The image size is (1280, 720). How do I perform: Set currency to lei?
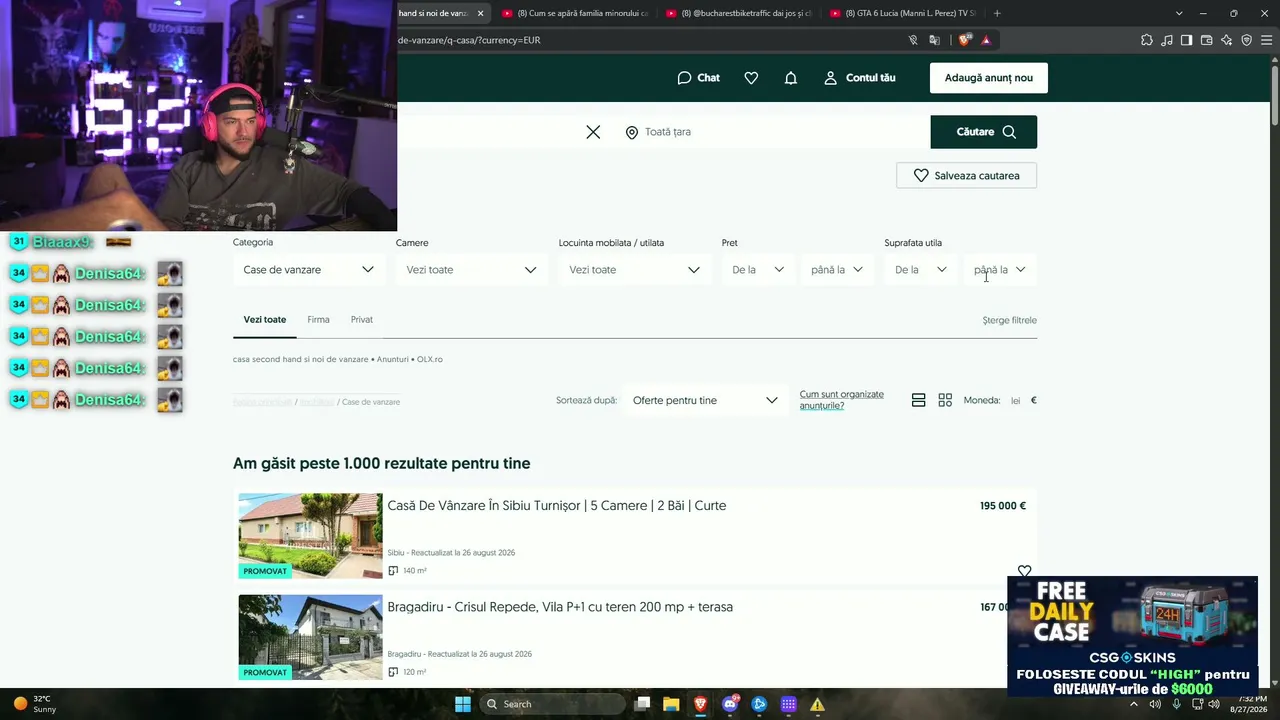[1016, 400]
